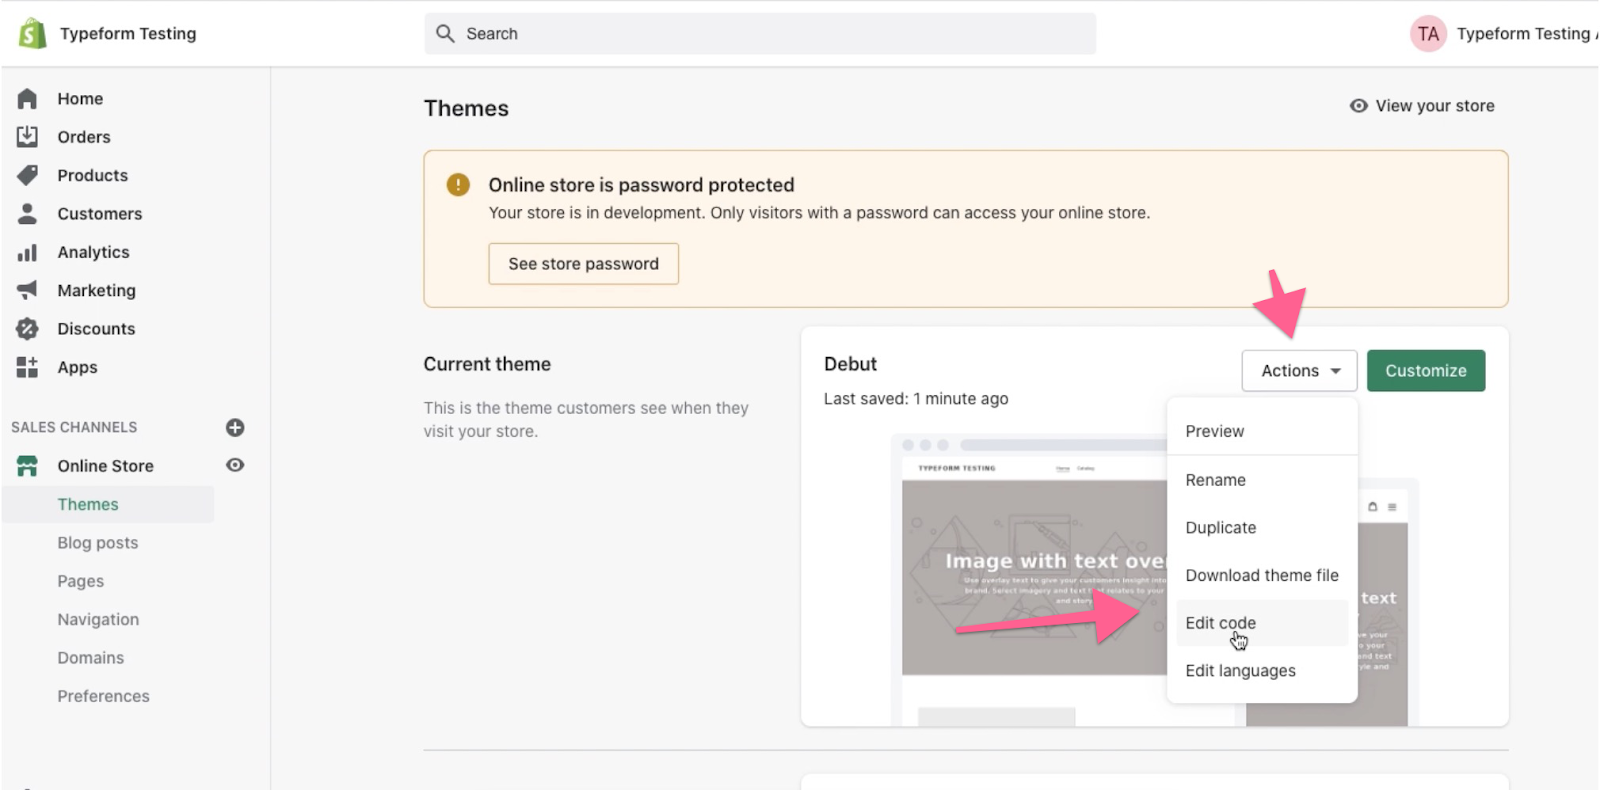Choose Download theme file
The image size is (1600, 790).
click(1262, 576)
